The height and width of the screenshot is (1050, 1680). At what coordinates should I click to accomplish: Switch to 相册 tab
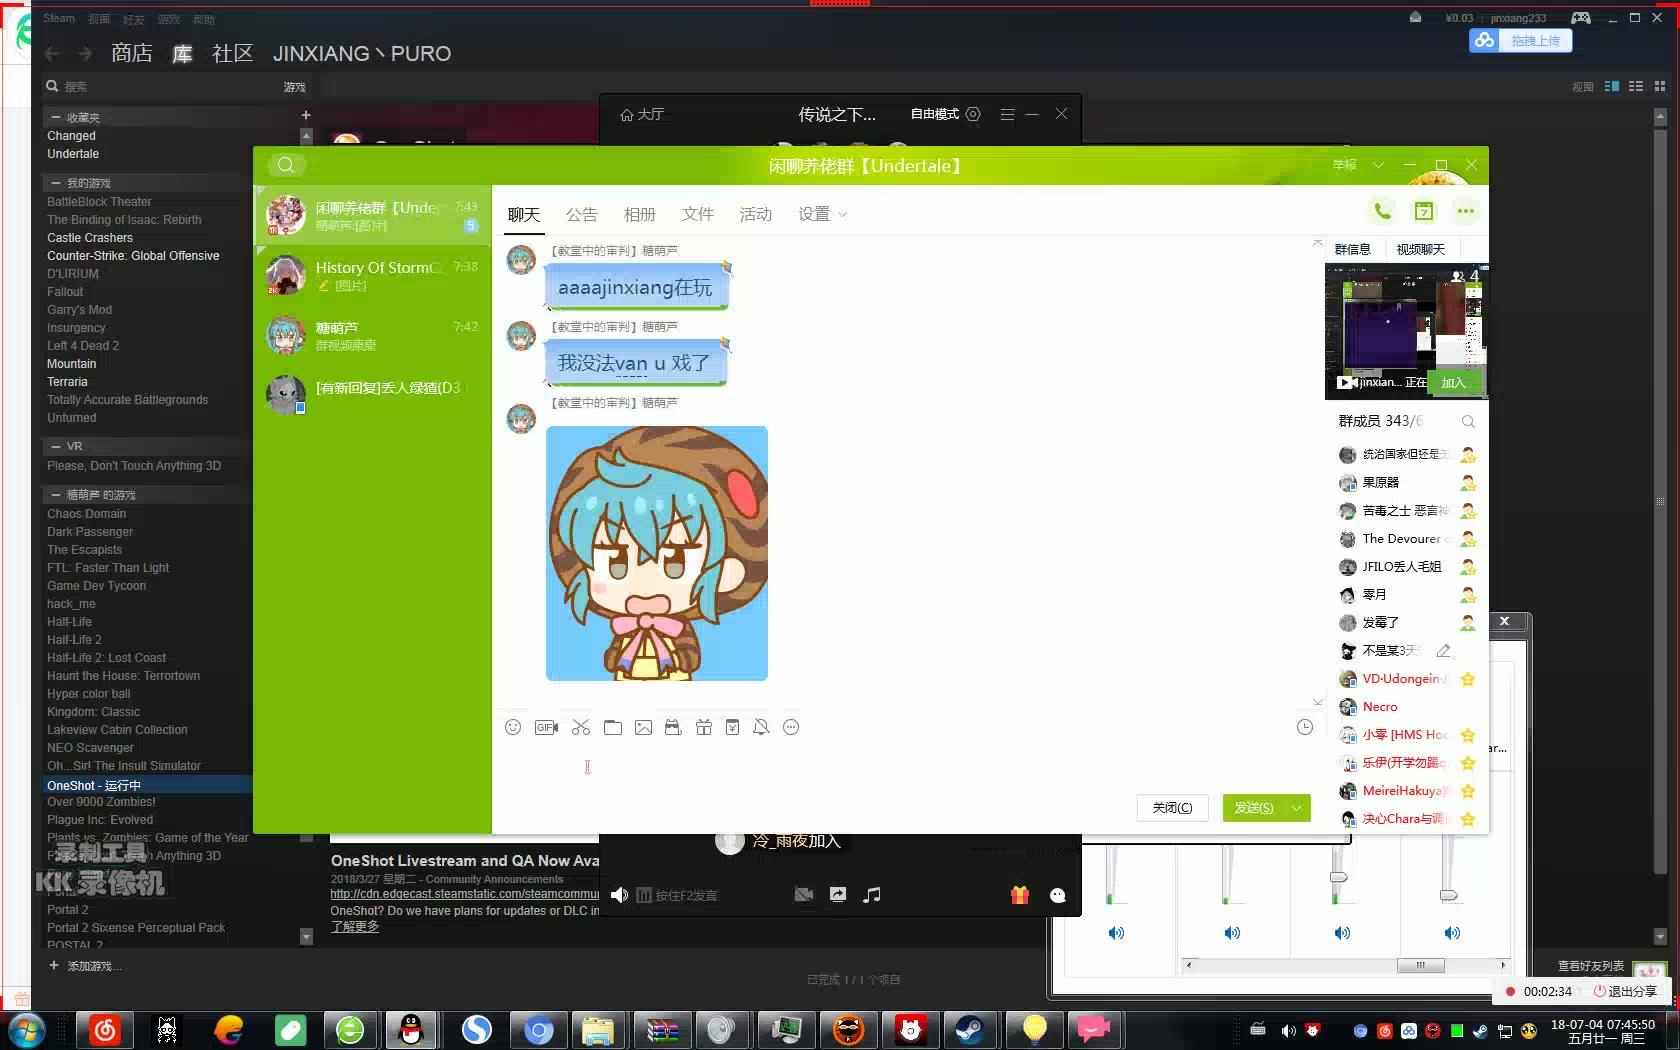[639, 214]
